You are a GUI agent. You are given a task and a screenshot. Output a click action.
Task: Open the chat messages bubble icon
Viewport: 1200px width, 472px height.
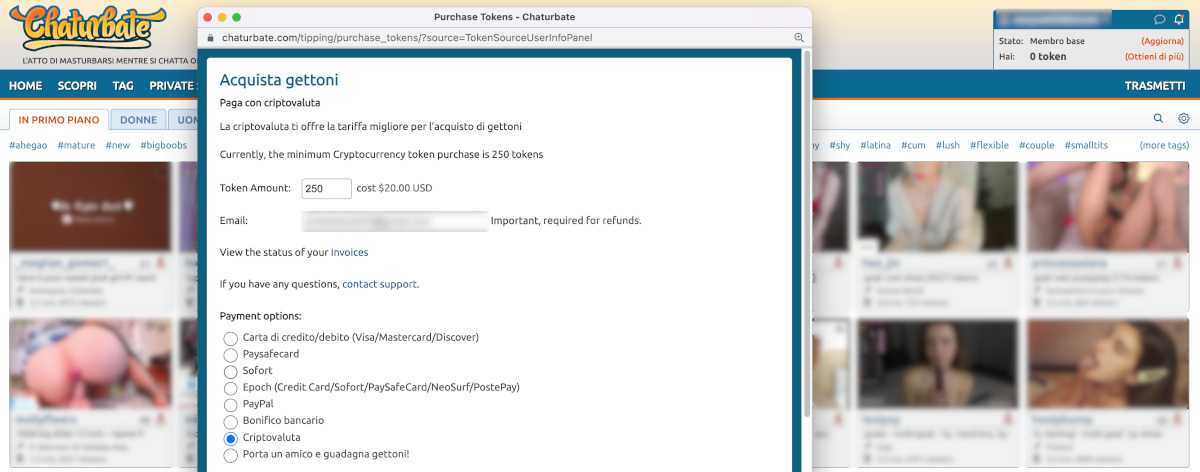[x=1160, y=19]
